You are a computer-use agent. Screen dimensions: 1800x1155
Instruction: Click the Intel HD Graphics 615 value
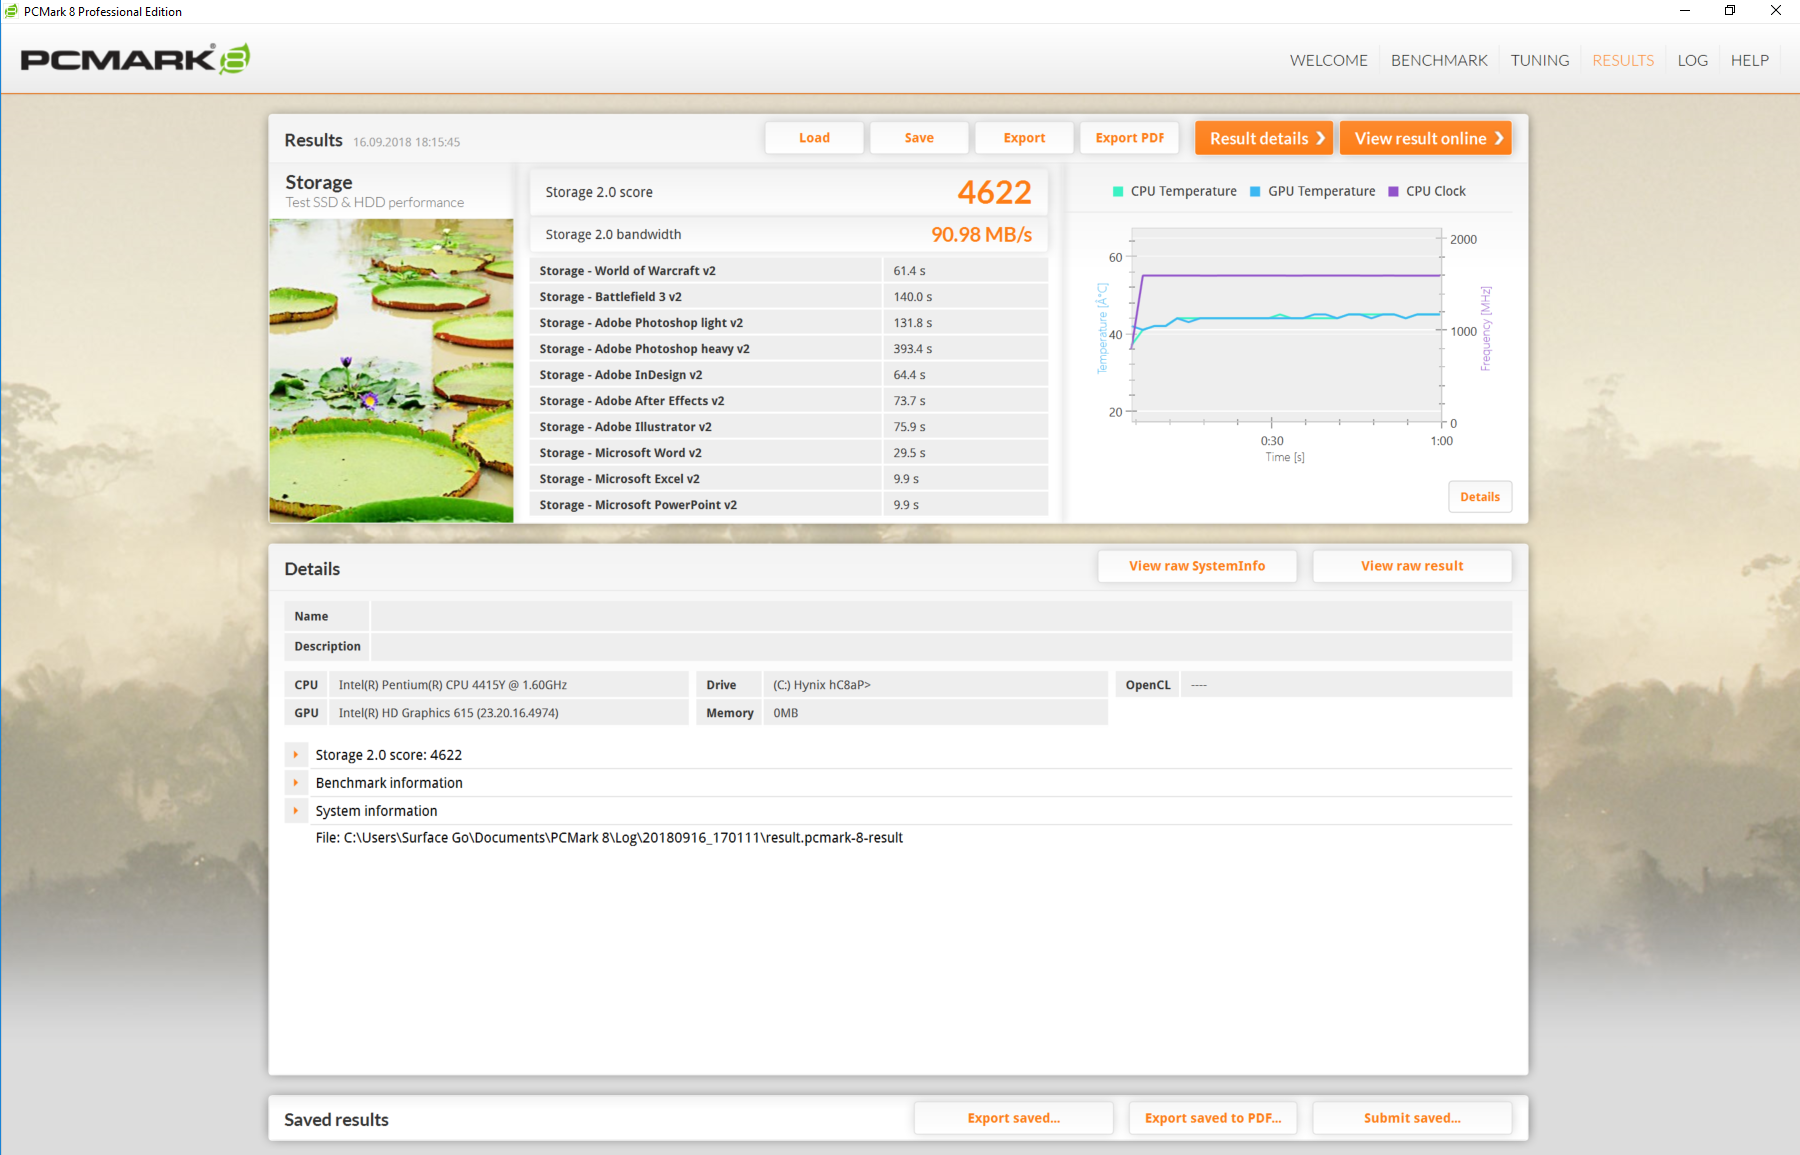pyautogui.click(x=448, y=713)
